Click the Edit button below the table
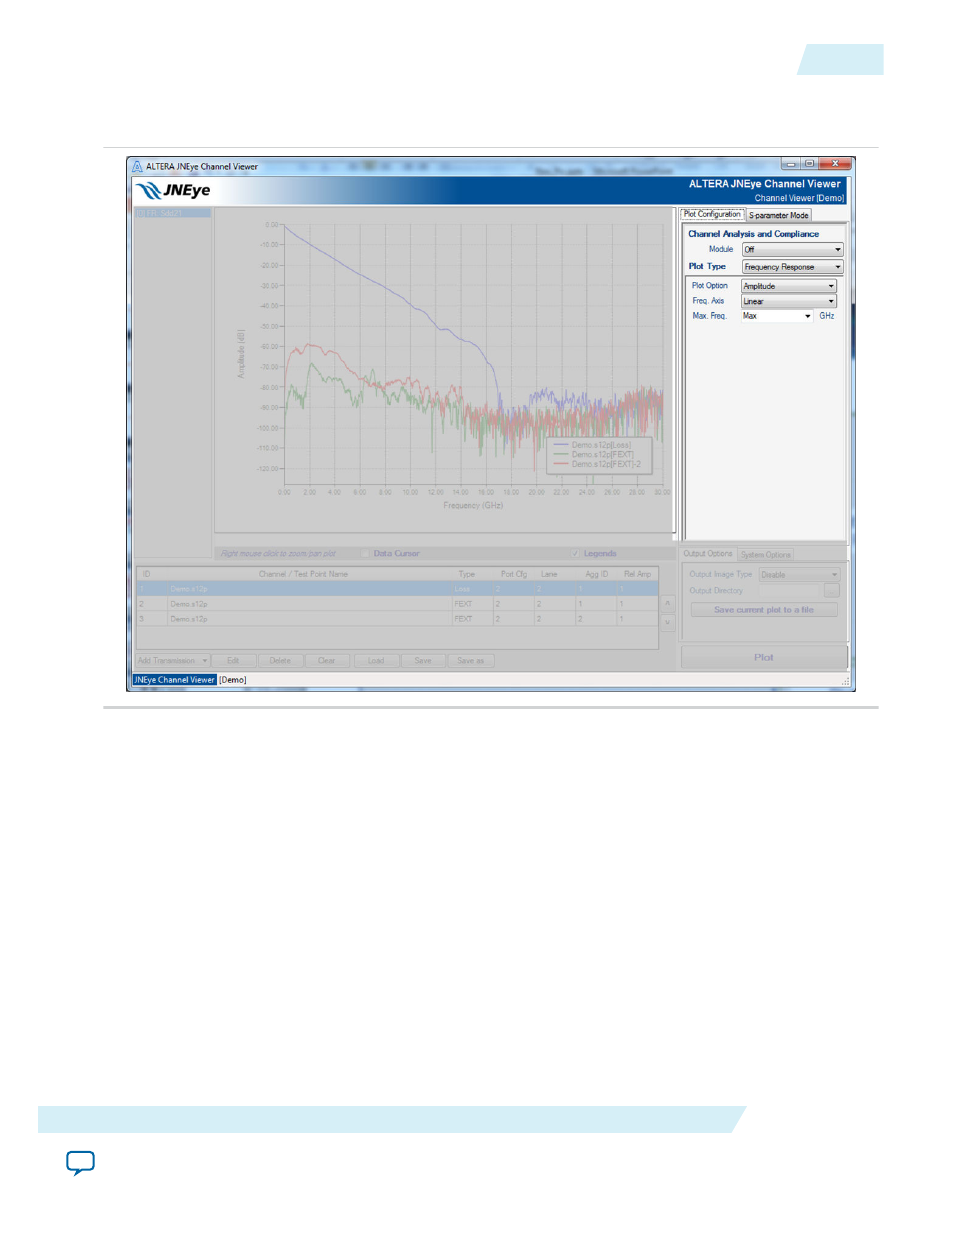 click(x=233, y=661)
